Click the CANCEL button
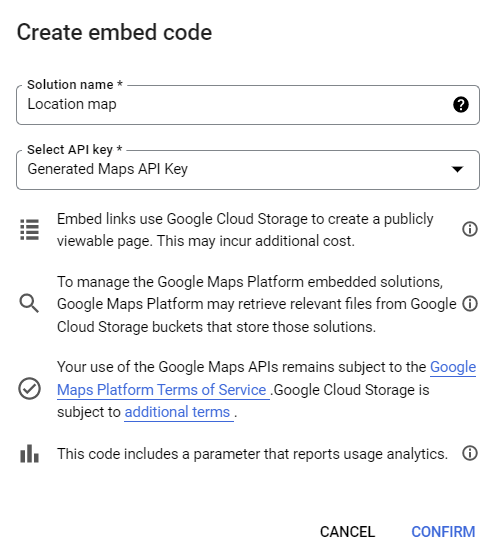 pos(347,532)
